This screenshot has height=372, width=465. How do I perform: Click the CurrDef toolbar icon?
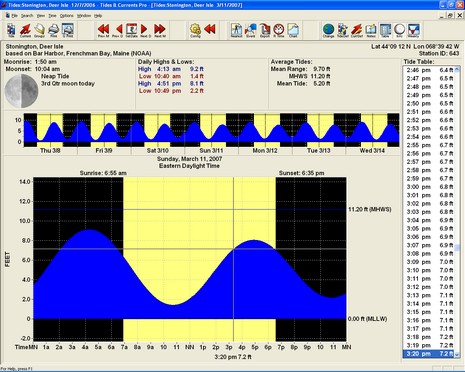(x=357, y=30)
